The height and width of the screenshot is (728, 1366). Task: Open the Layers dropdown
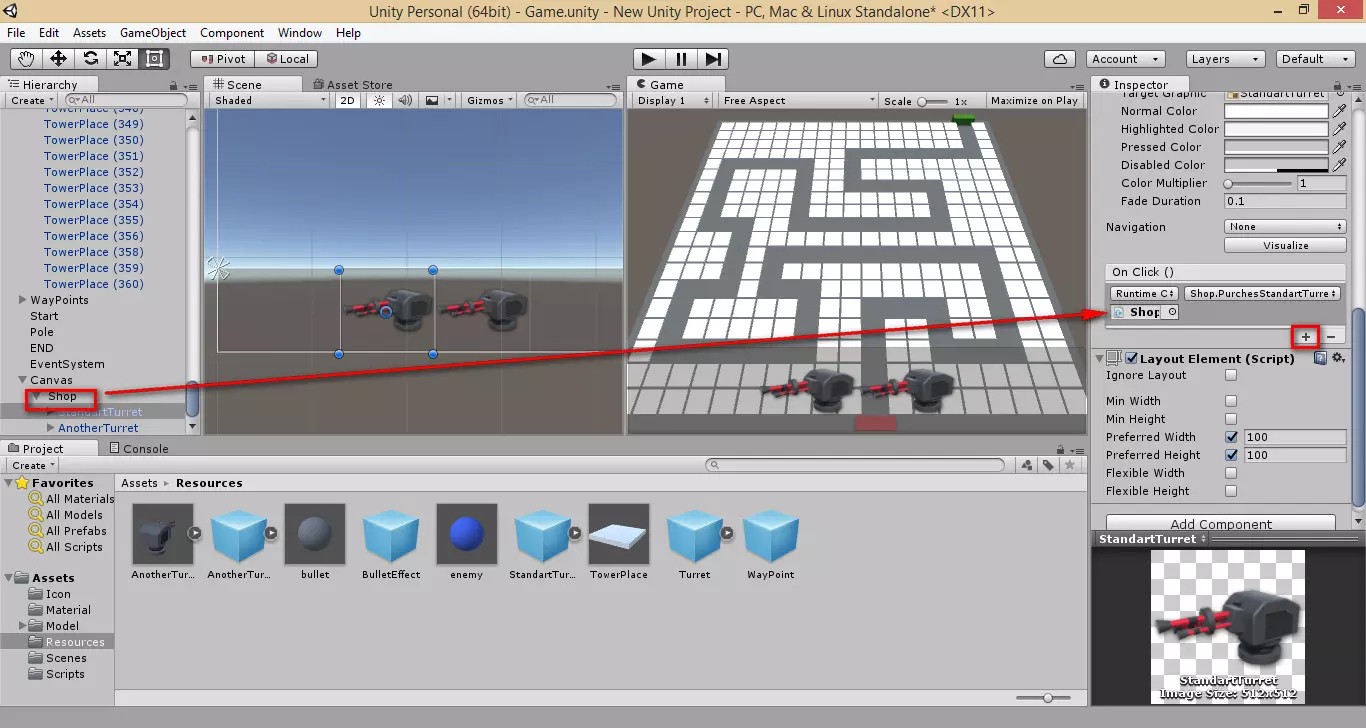(1225, 59)
